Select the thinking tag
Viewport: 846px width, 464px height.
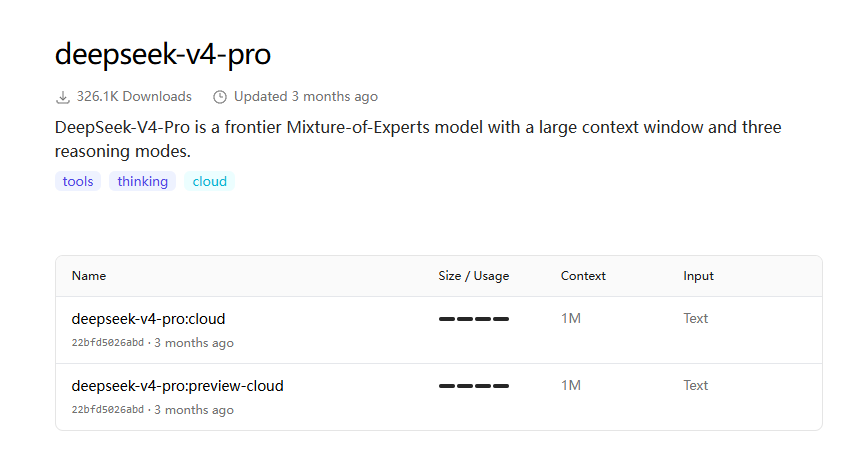point(142,181)
